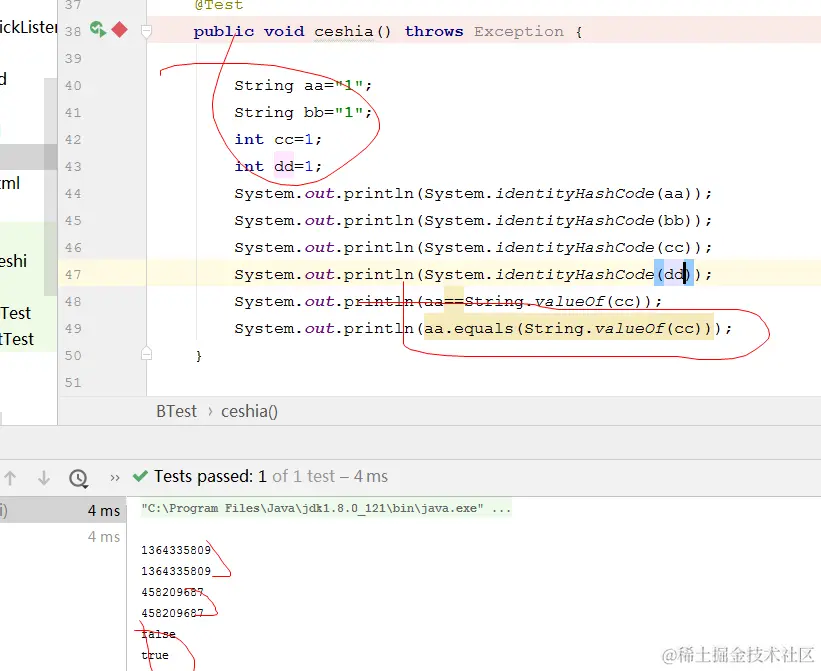Click the first 458209687 console output line
821x671 pixels.
172,592
